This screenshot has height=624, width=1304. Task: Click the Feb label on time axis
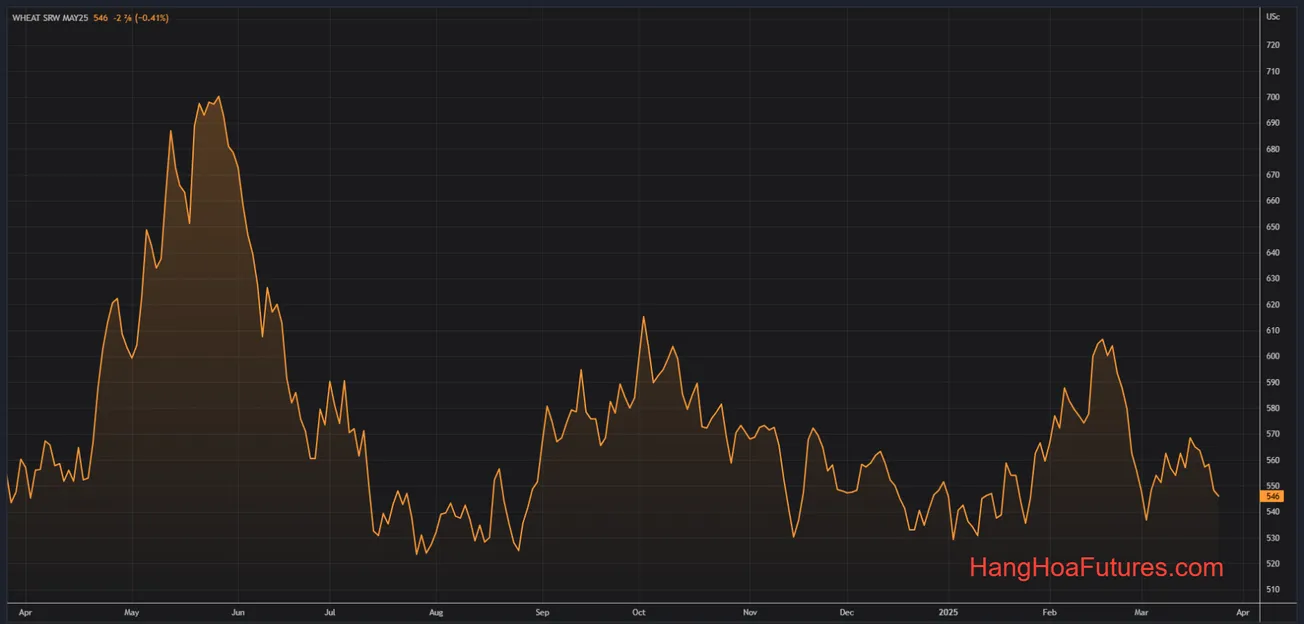pyautogui.click(x=1049, y=611)
